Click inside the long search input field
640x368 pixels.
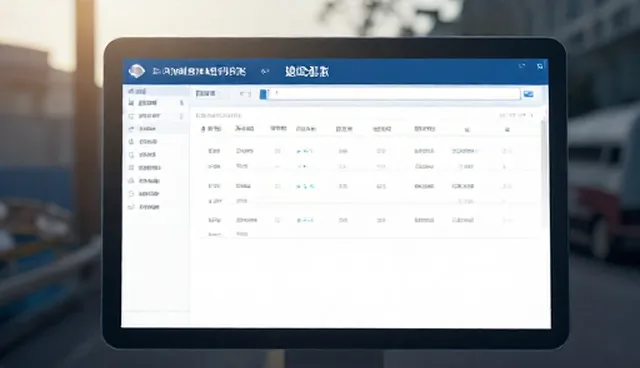pos(394,94)
